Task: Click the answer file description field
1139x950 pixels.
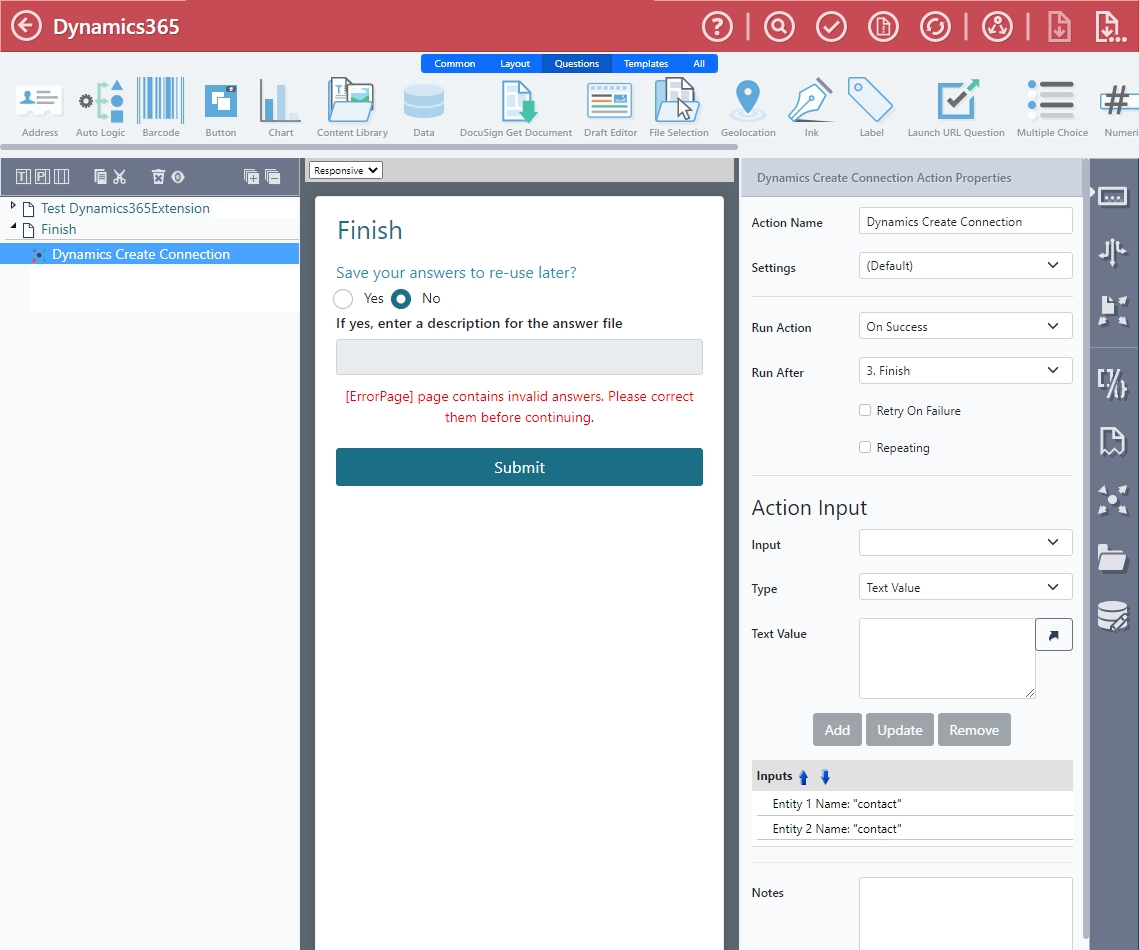Action: coord(519,357)
